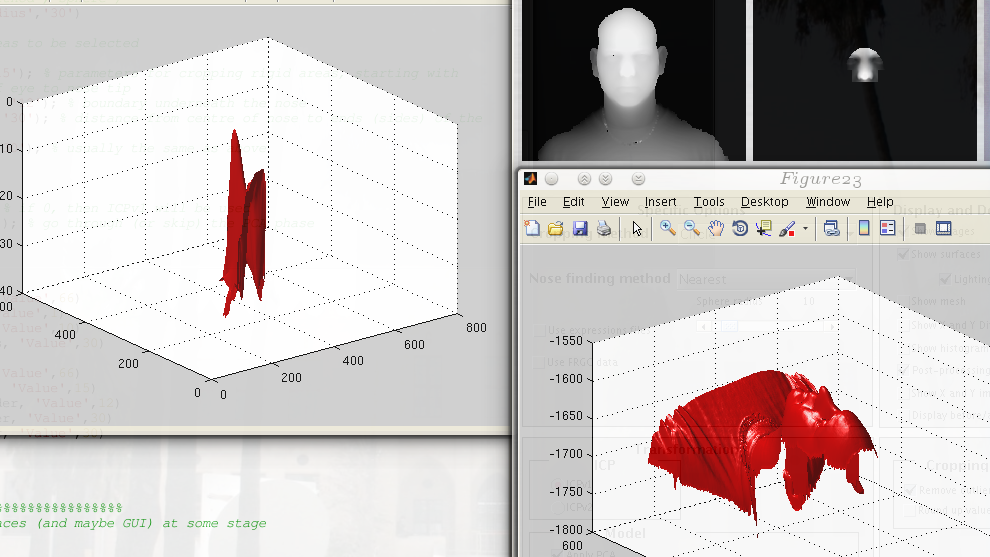This screenshot has width=990, height=557.
Task: Select the cropped nose depth image
Action: (864, 81)
